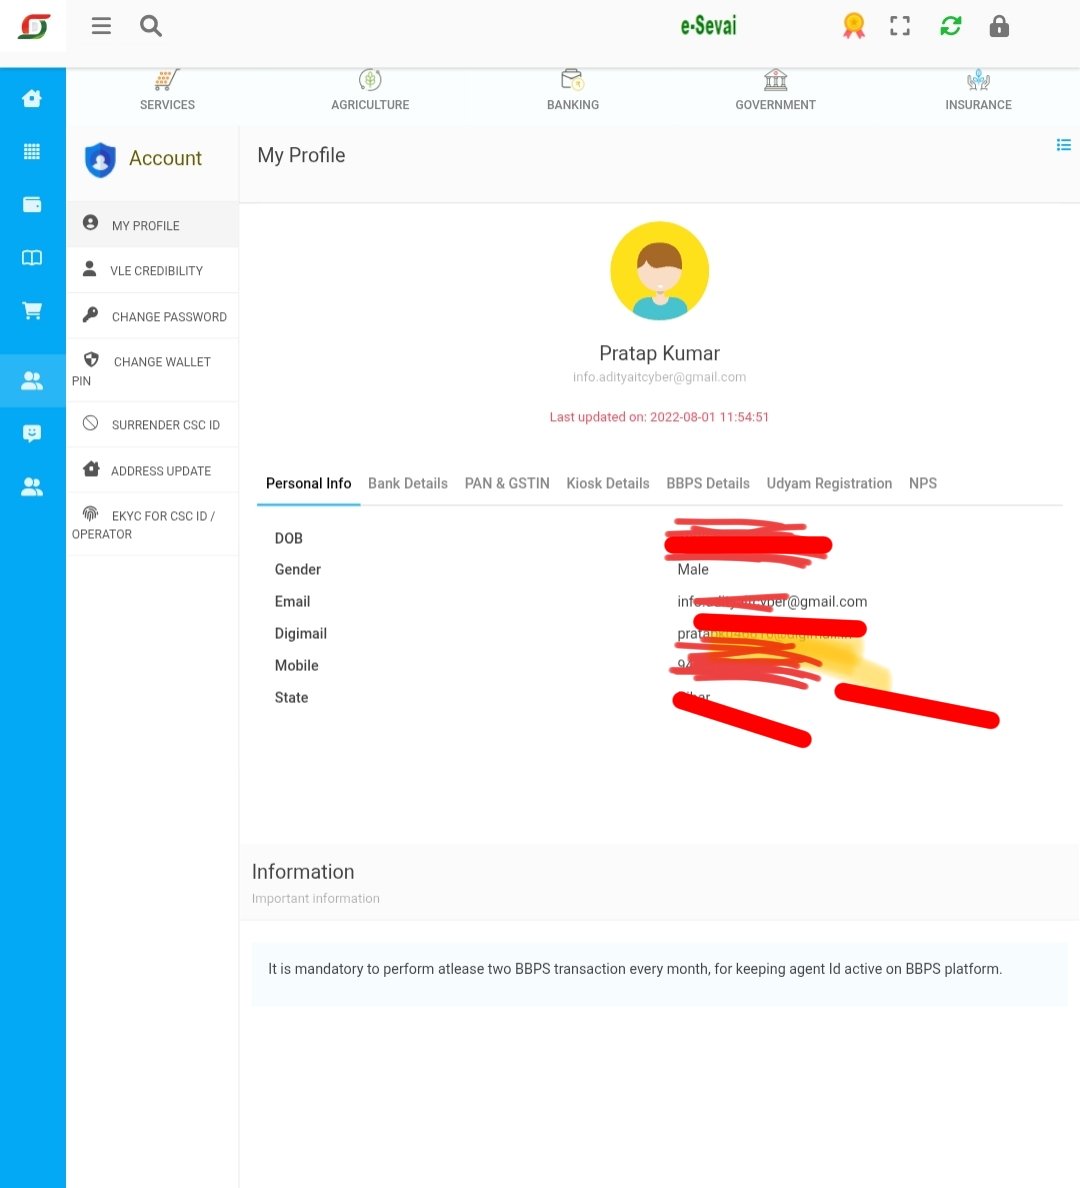
Task: Switch to BBPS Details tab
Action: pos(708,483)
